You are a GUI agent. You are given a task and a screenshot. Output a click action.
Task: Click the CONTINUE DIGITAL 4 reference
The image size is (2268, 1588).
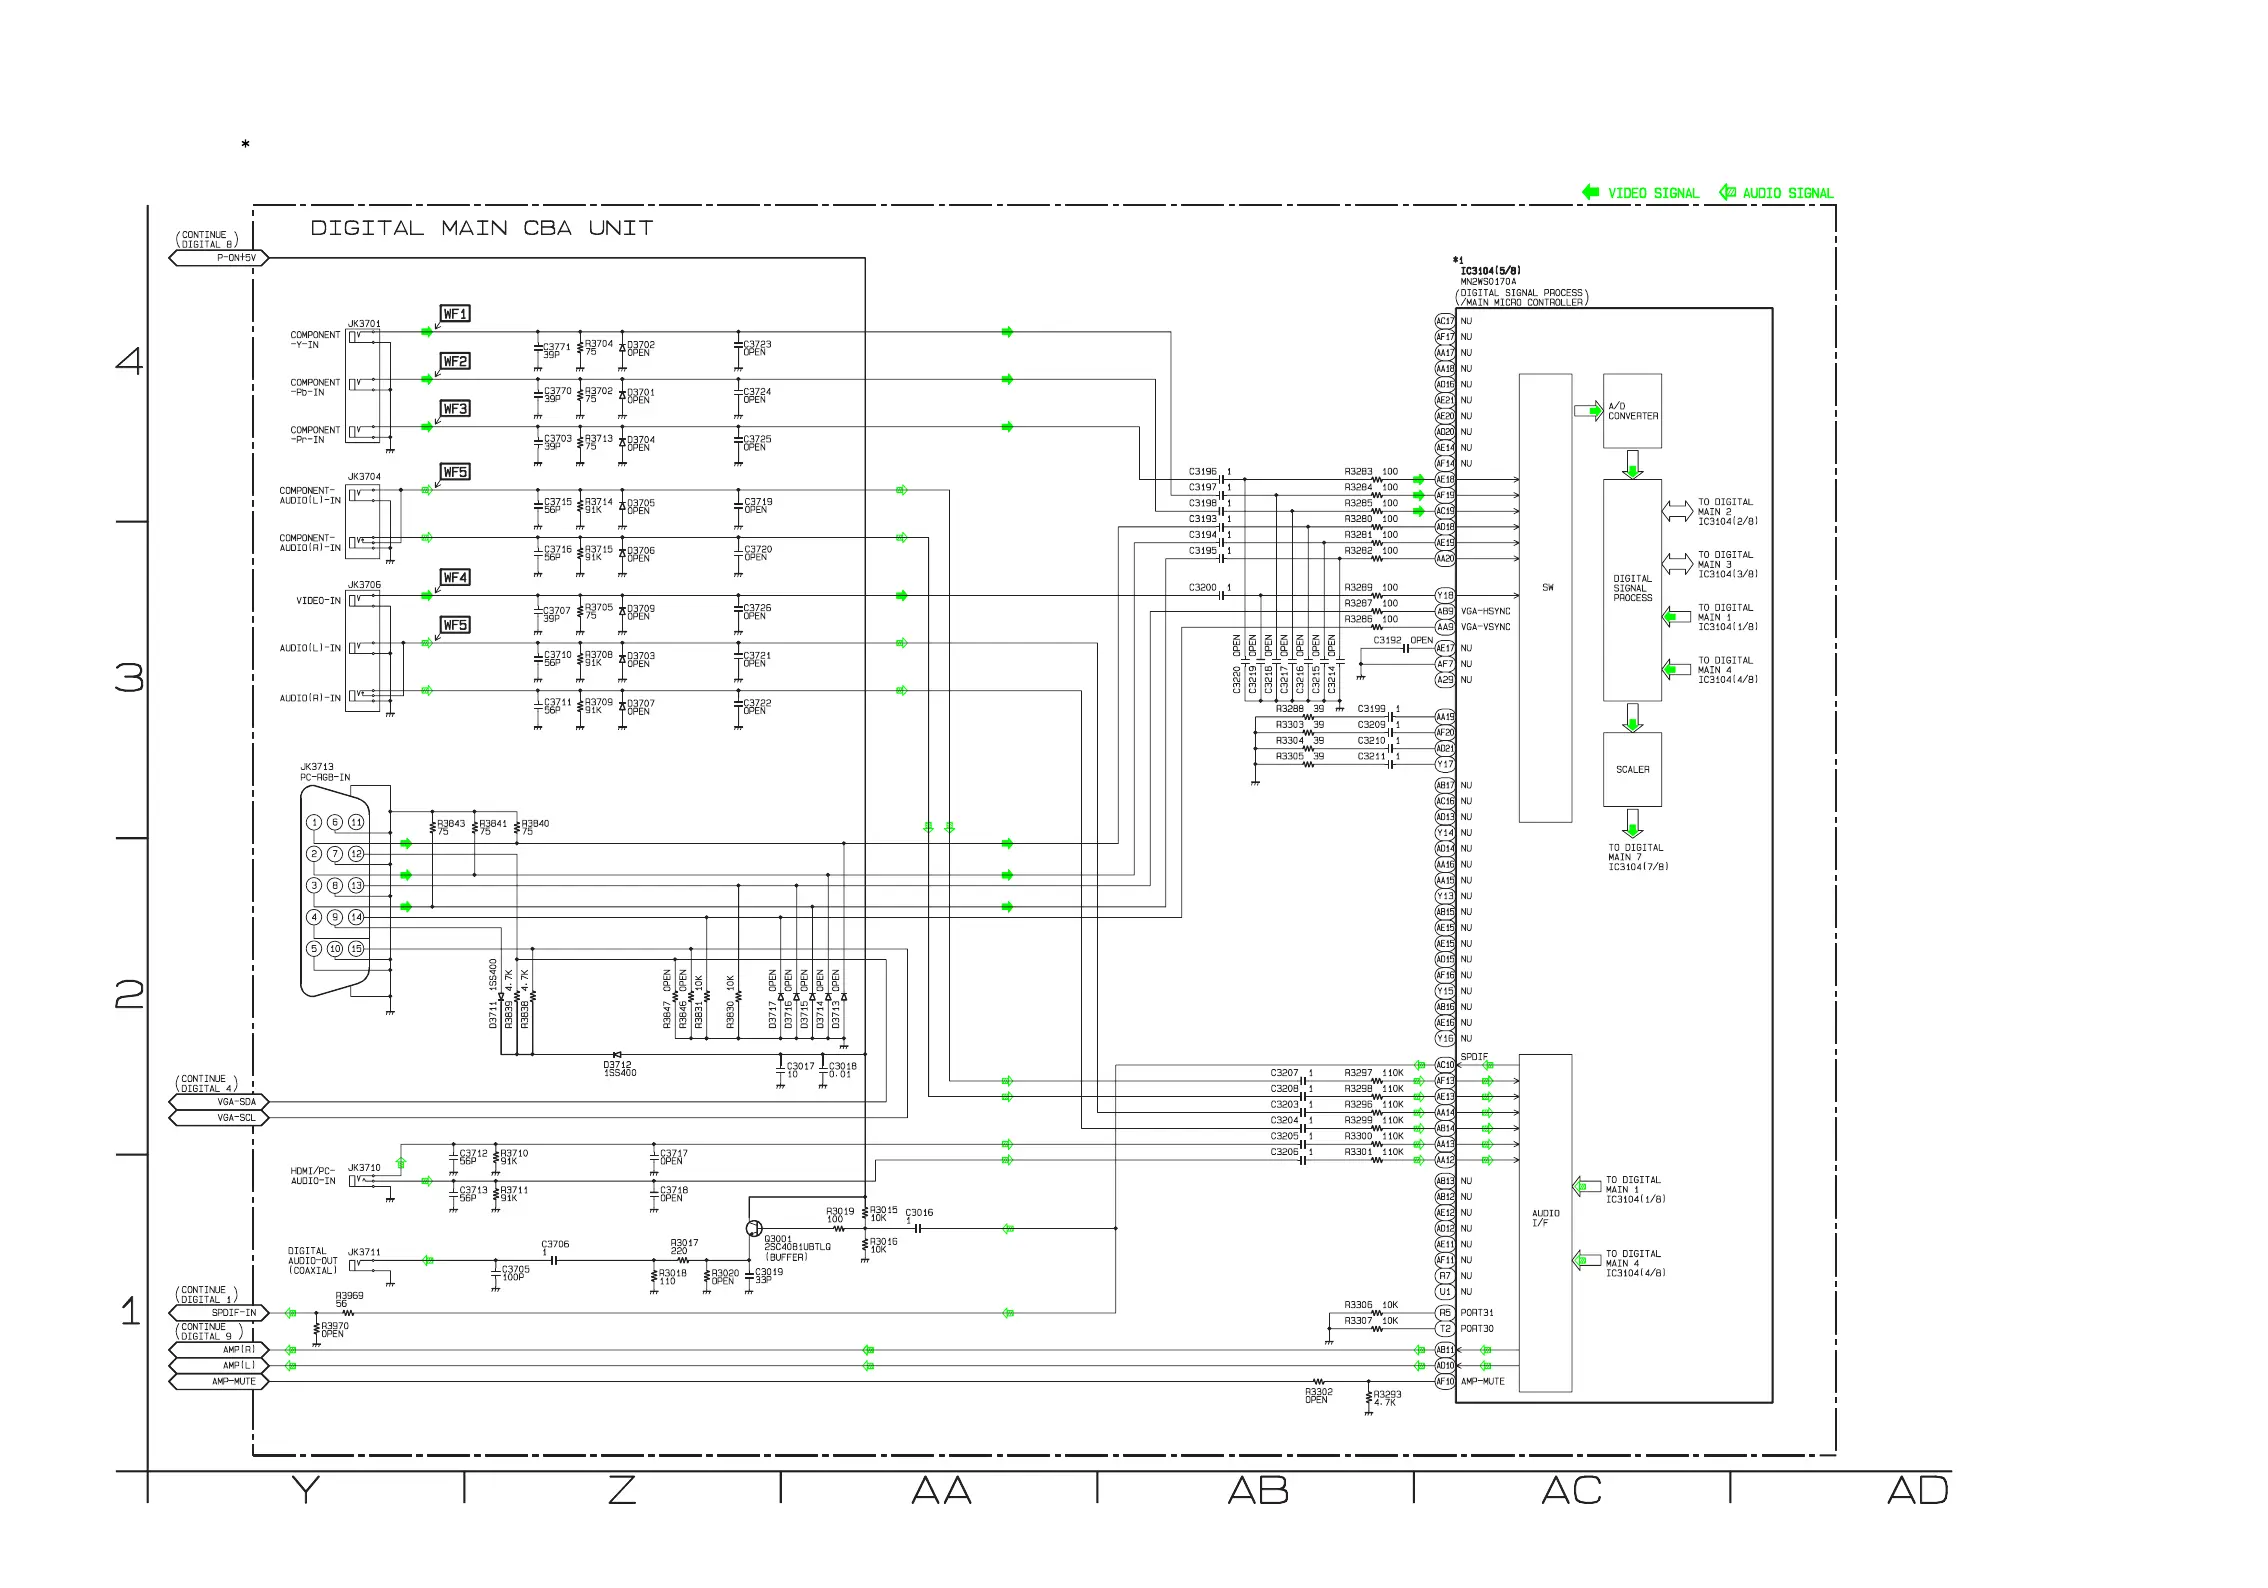[207, 1084]
